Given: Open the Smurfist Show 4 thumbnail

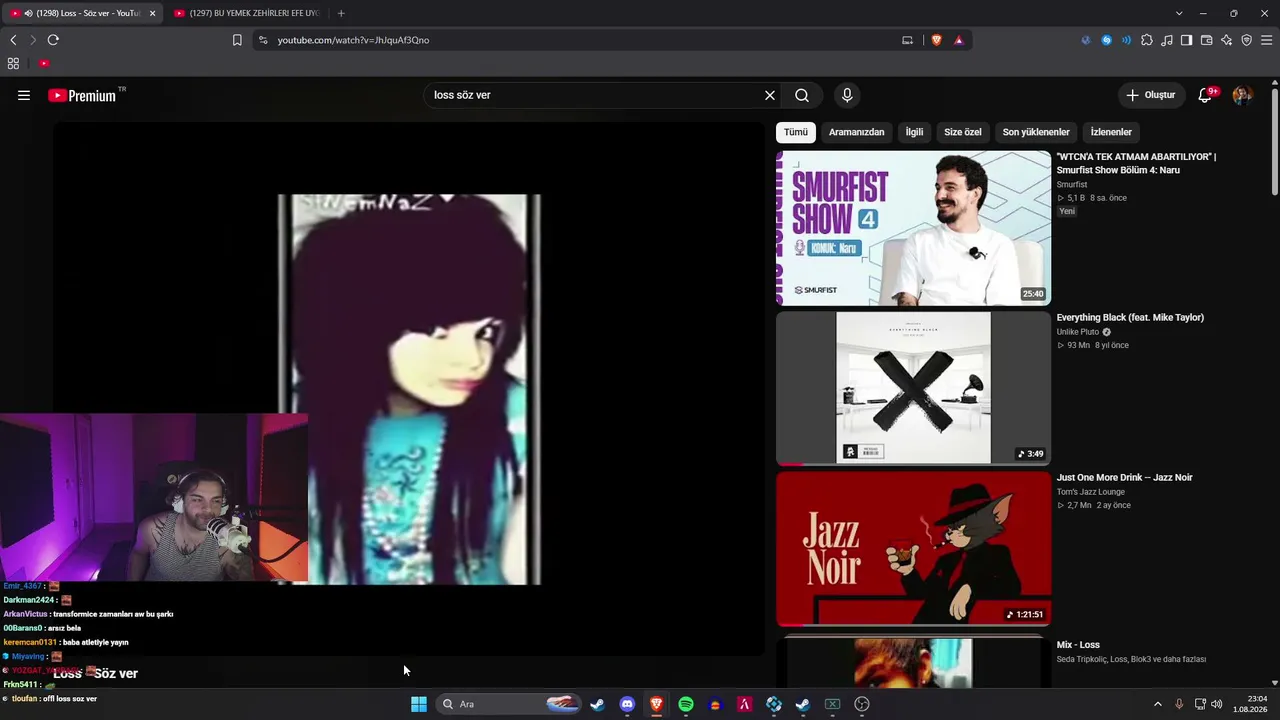Looking at the screenshot, I should pyautogui.click(x=914, y=228).
